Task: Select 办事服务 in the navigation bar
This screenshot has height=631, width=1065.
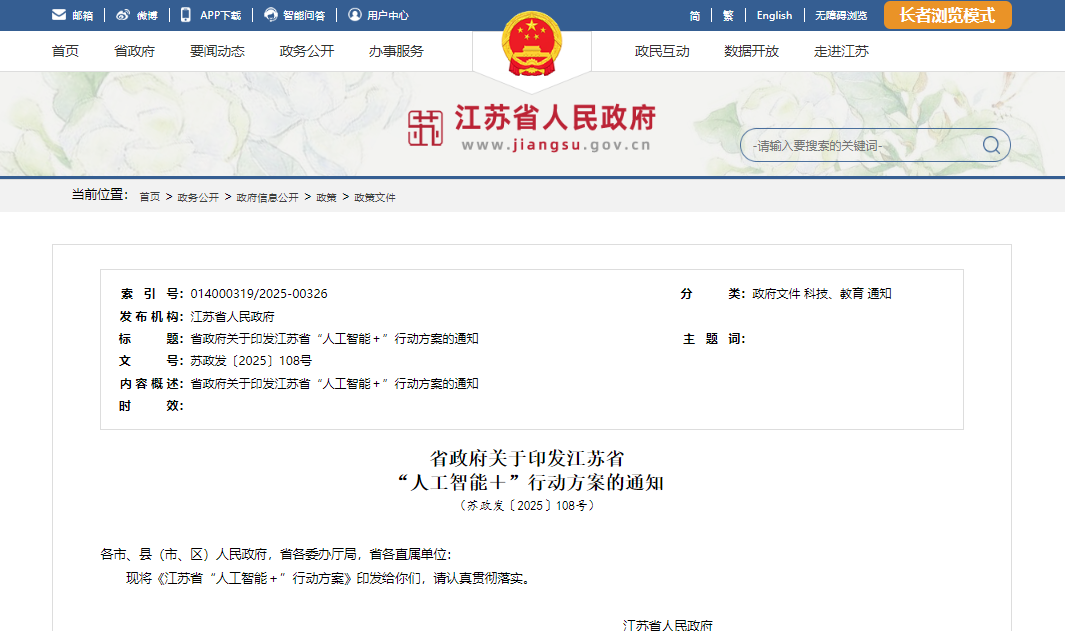Action: pos(395,51)
